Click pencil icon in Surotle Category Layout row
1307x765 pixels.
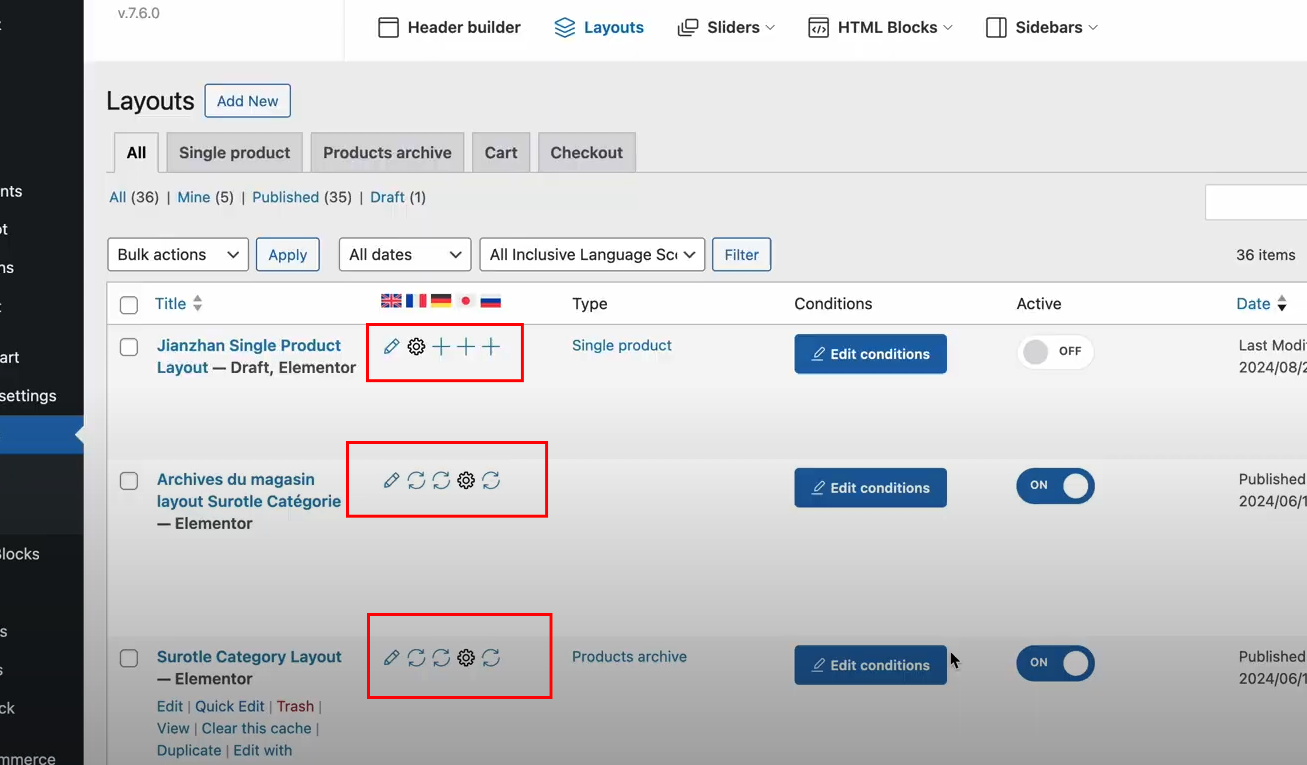pos(391,658)
